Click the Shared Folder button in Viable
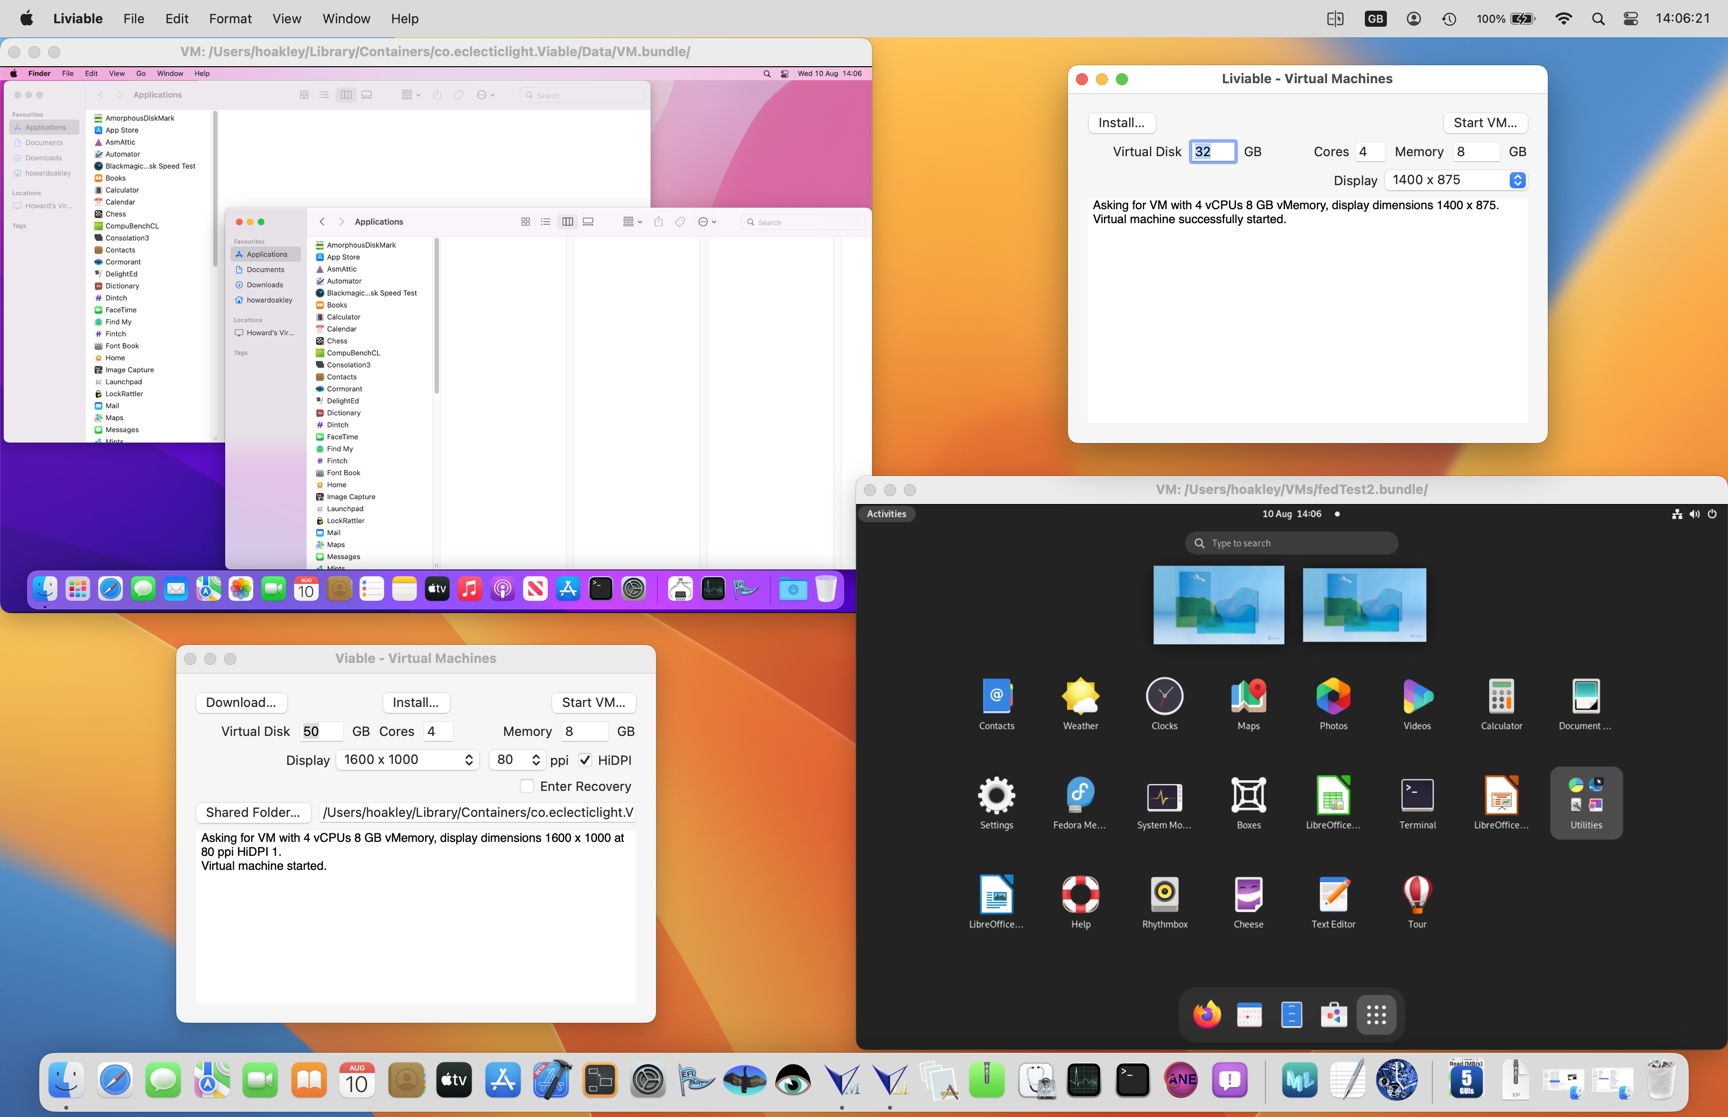 (252, 812)
